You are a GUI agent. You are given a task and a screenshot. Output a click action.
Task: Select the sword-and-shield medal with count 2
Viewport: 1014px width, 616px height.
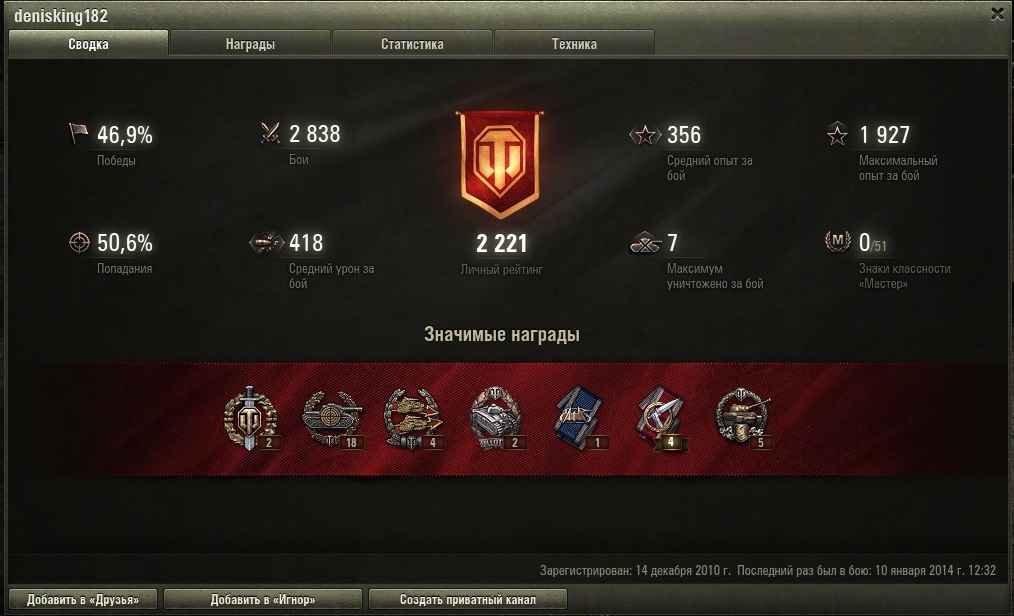click(251, 419)
